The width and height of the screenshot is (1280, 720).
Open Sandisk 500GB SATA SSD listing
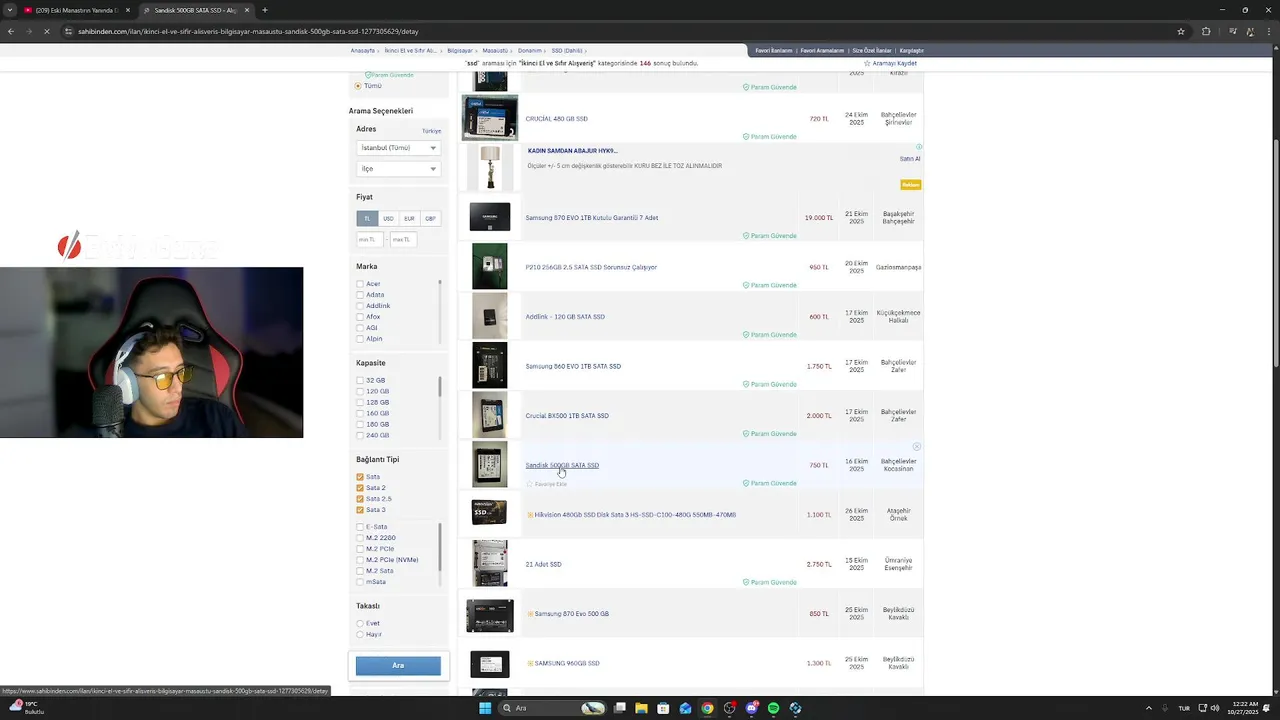pyautogui.click(x=562, y=465)
